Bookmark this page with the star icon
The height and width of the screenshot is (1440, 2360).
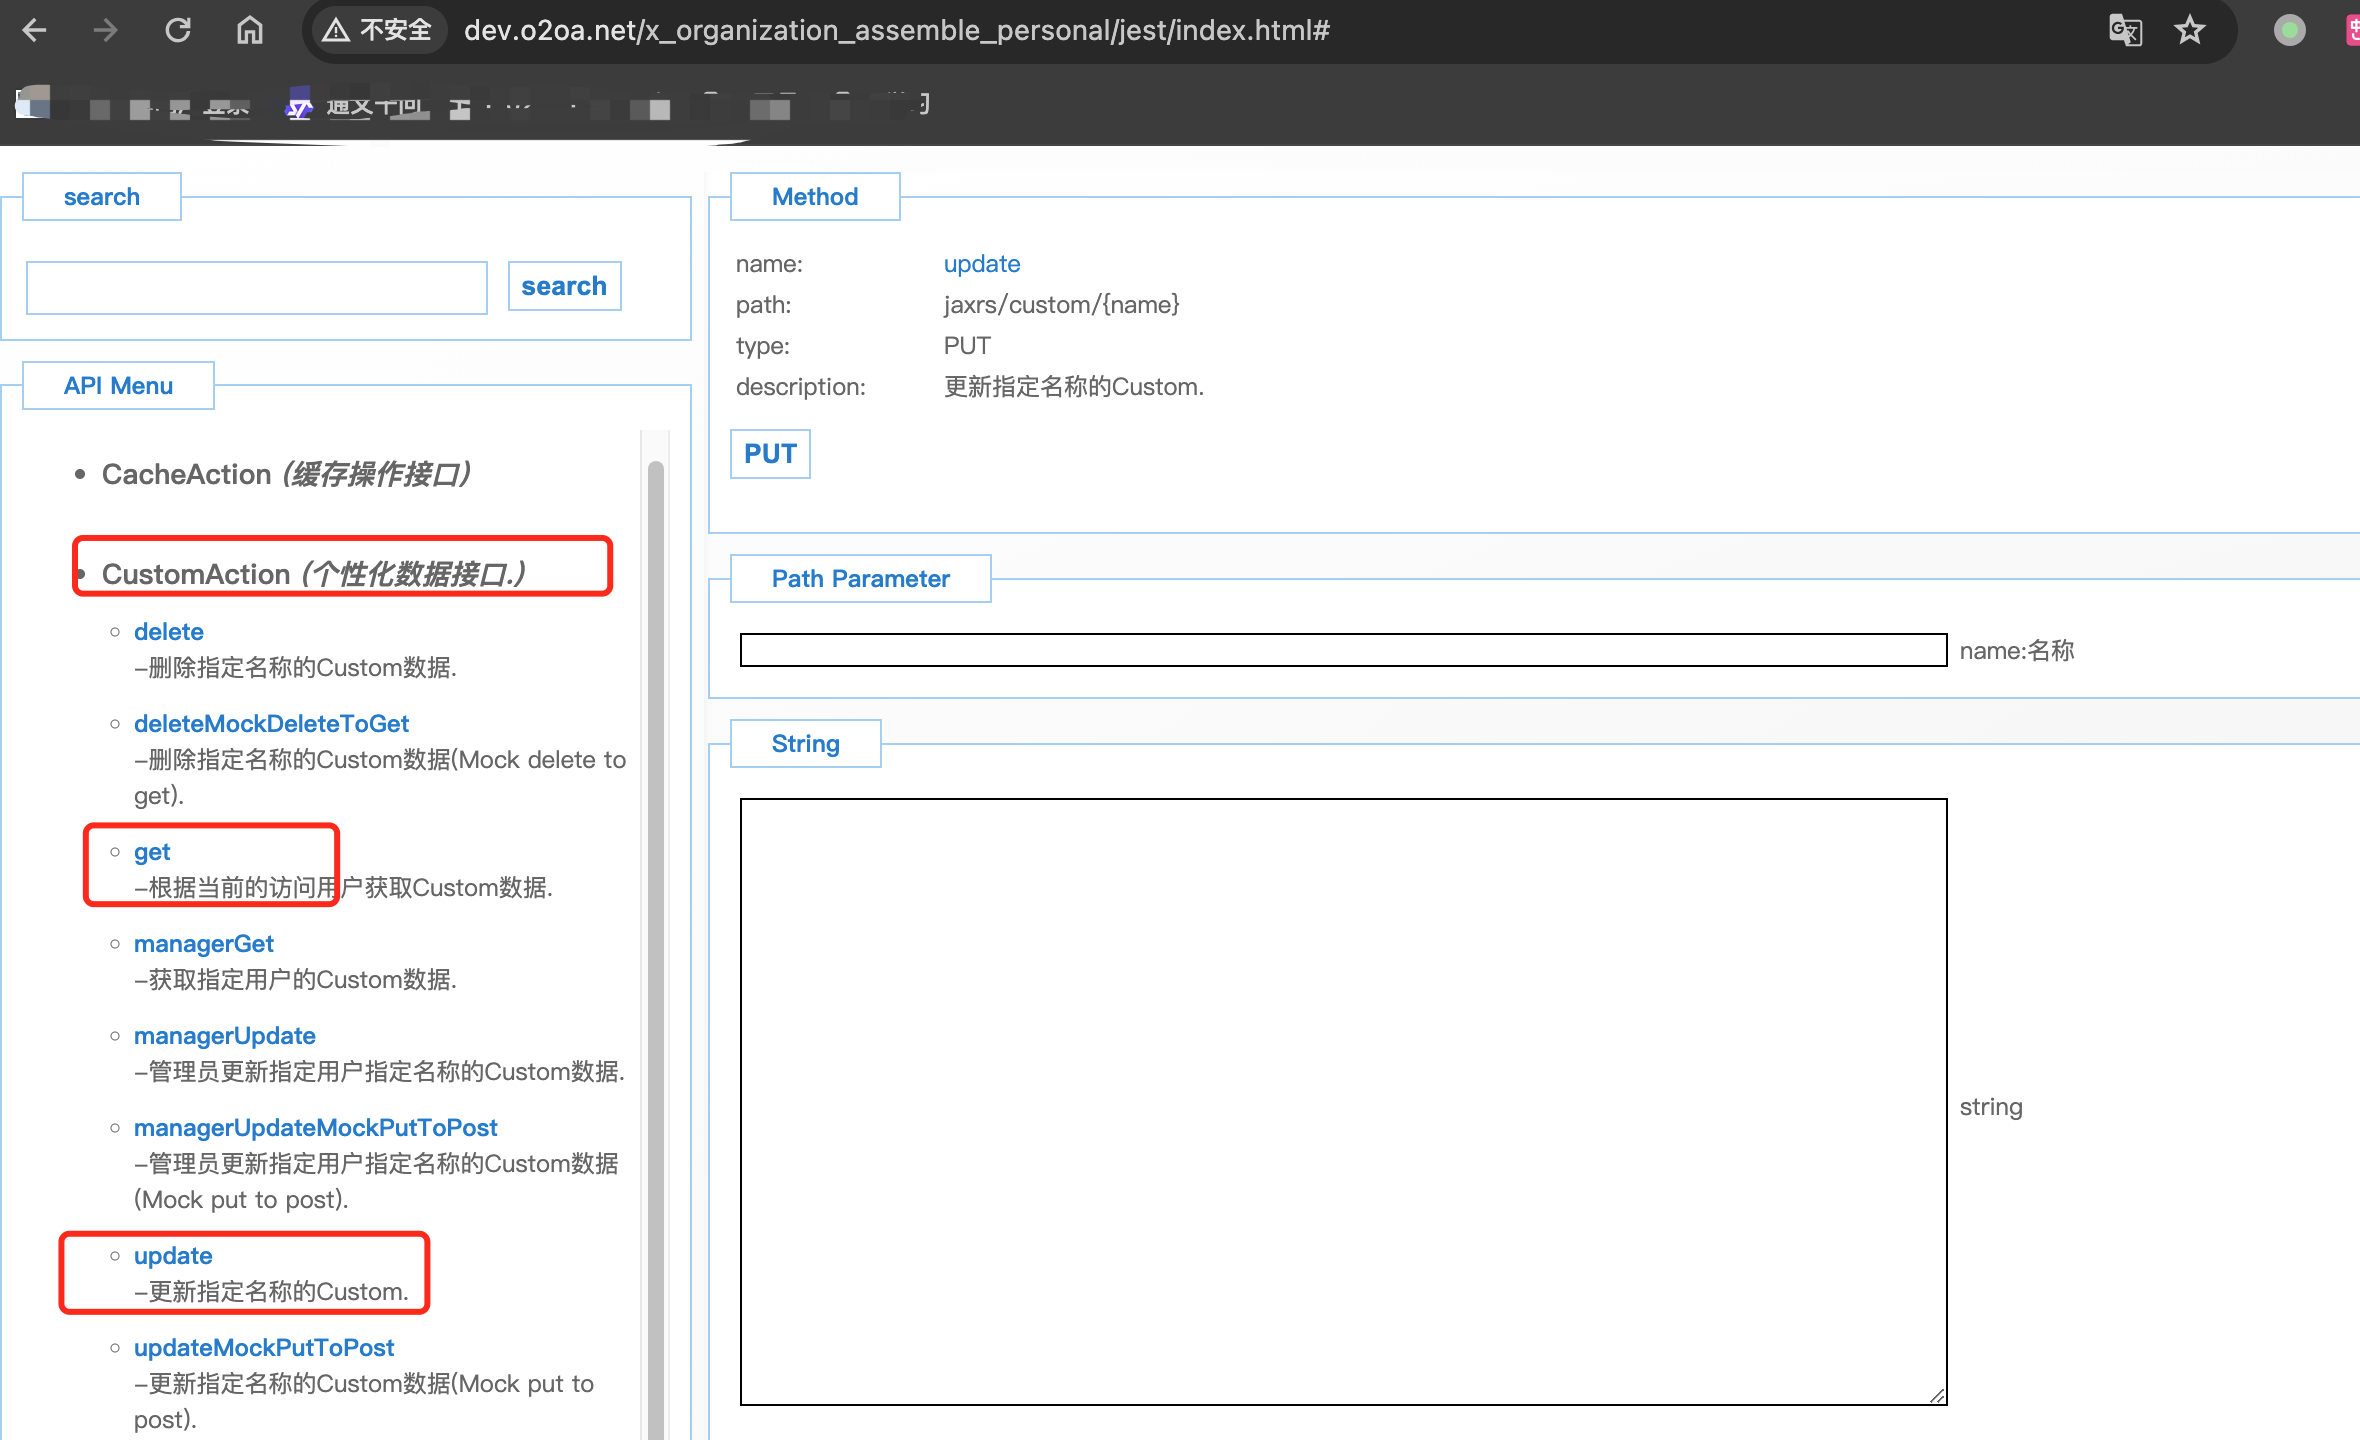click(2189, 30)
